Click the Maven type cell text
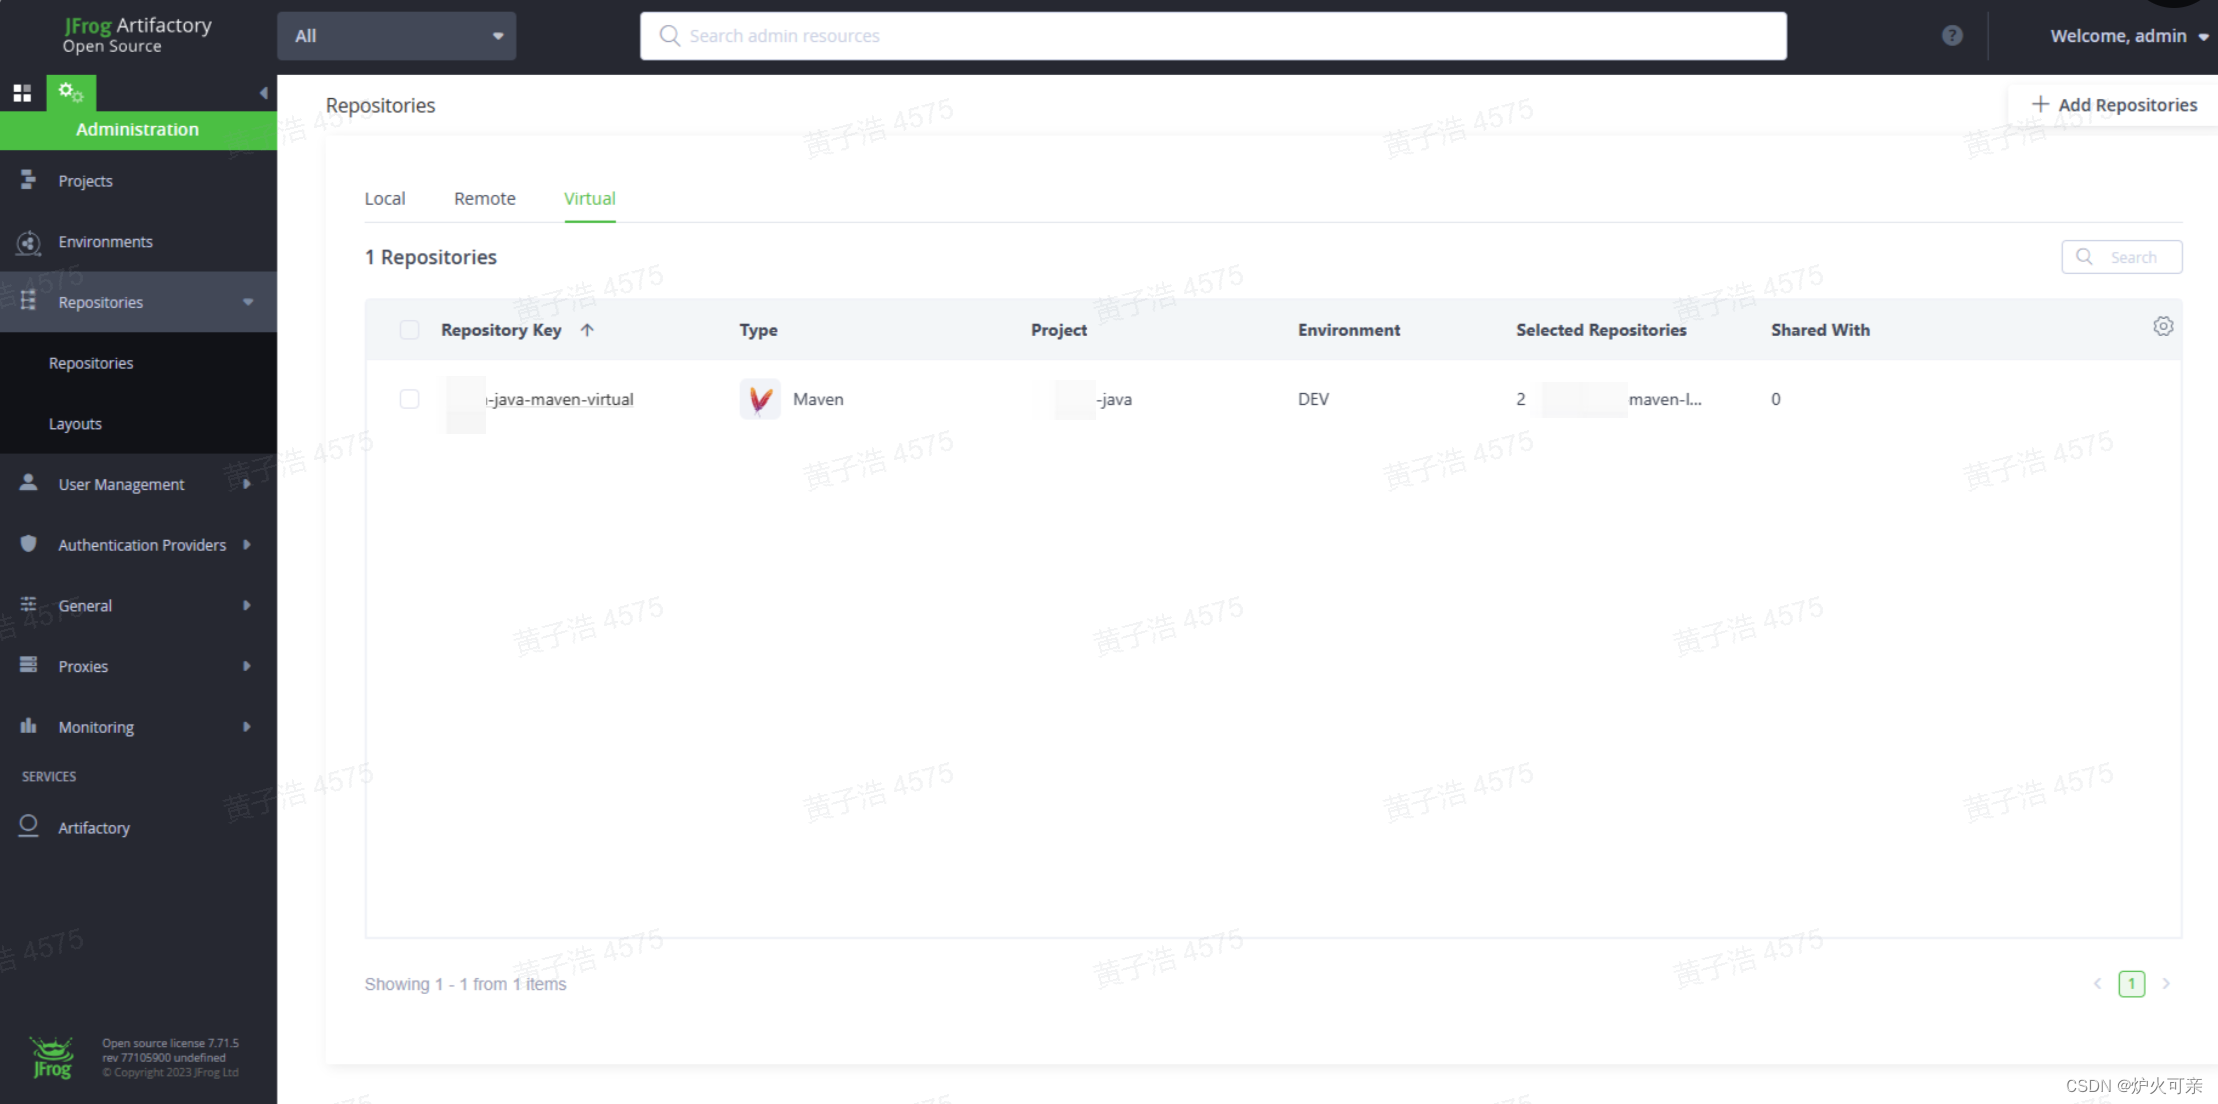 click(x=818, y=399)
